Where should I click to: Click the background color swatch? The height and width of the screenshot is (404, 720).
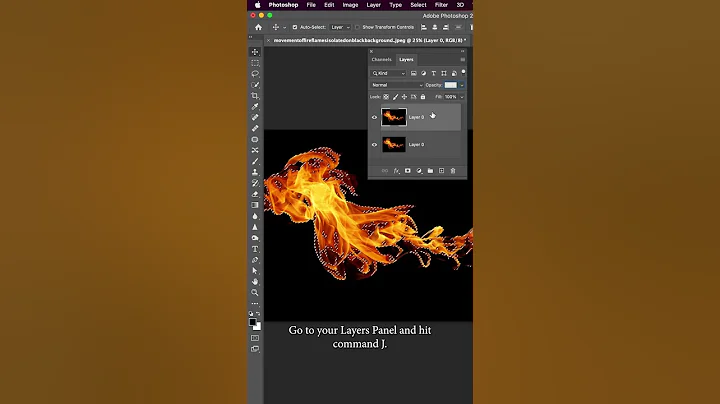pos(257,326)
